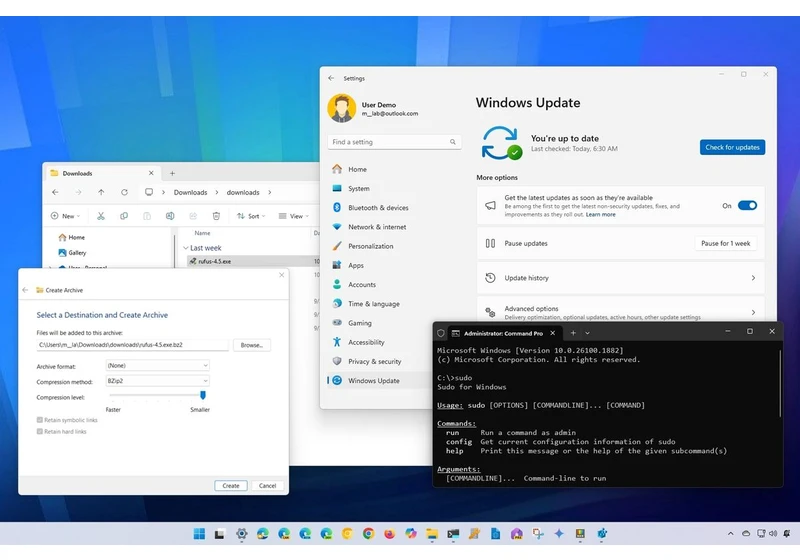Click the Compression level slider handle
The height and width of the screenshot is (560, 800).
(203, 395)
